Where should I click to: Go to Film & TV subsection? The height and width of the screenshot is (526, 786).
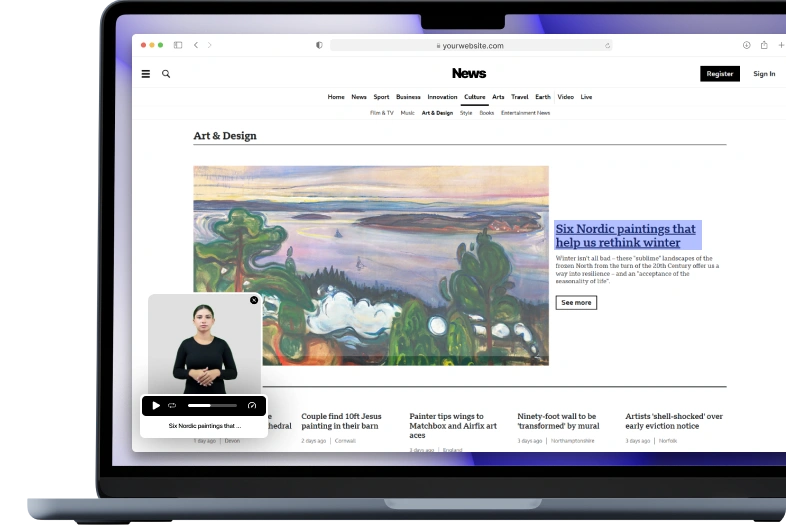coord(382,113)
